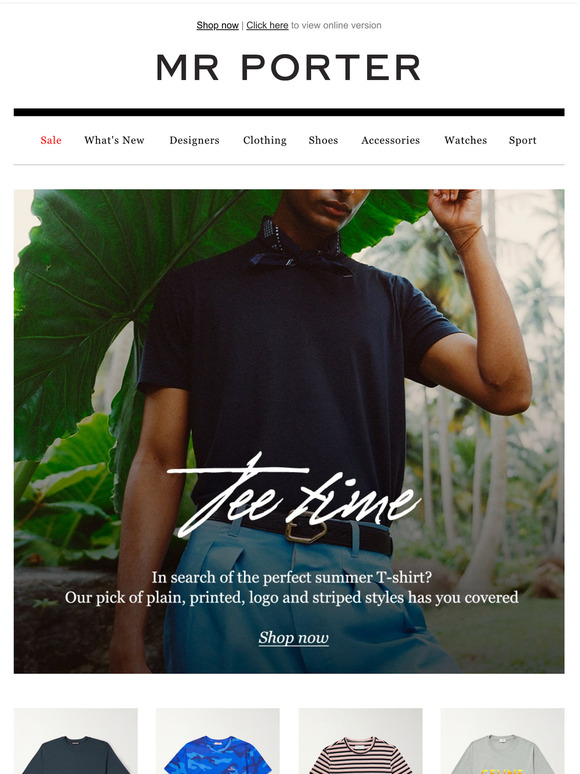Click the Tee time hero banner image
The height and width of the screenshot is (774, 580).
[x=289, y=431]
